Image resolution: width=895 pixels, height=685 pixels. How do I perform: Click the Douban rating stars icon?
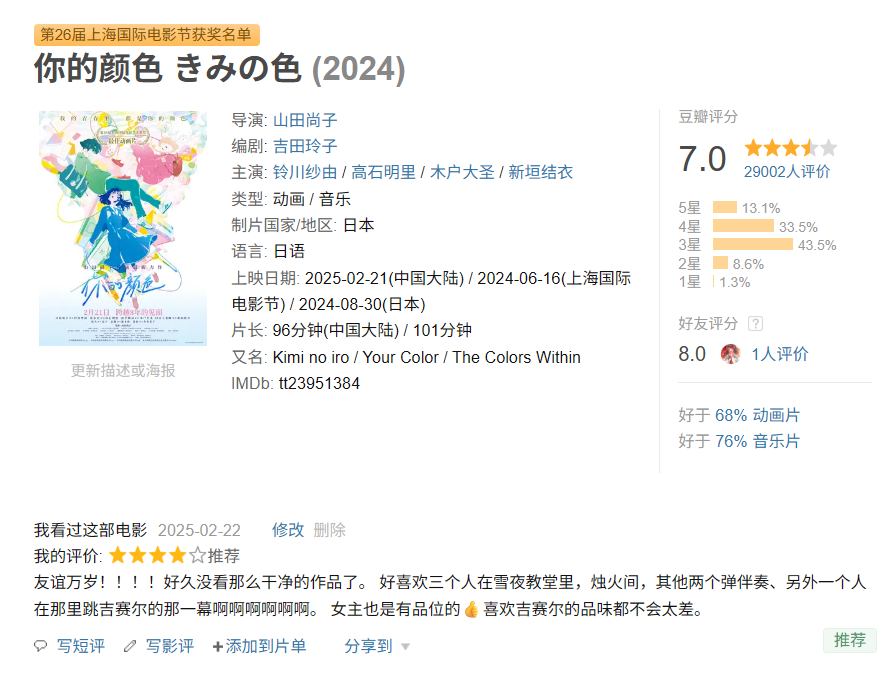tap(790, 149)
